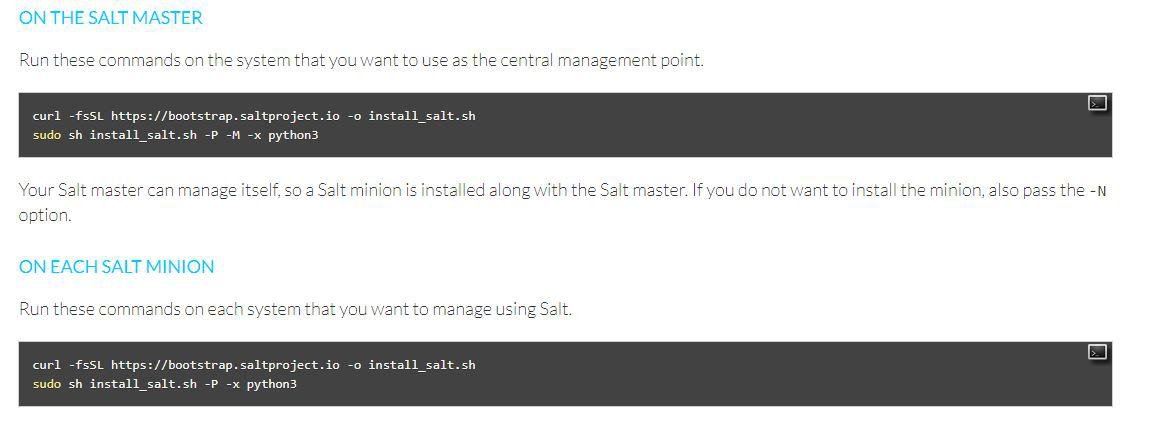This screenshot has height=425, width=1152.
Task: Click the sudo command line containing the -M flag
Action: [x=175, y=135]
